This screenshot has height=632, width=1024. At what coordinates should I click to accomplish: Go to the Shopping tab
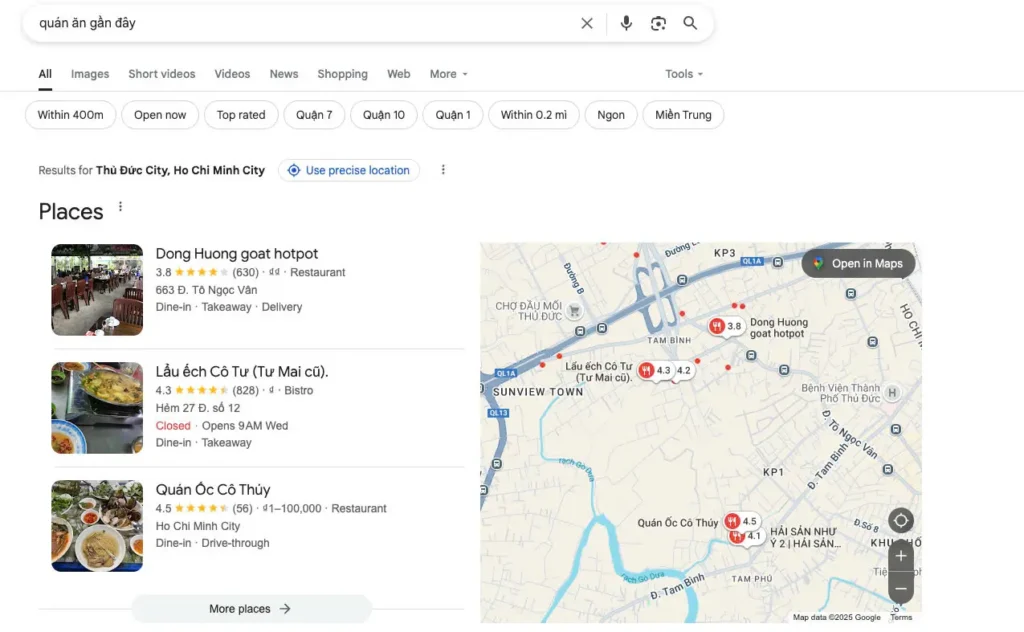(x=342, y=74)
